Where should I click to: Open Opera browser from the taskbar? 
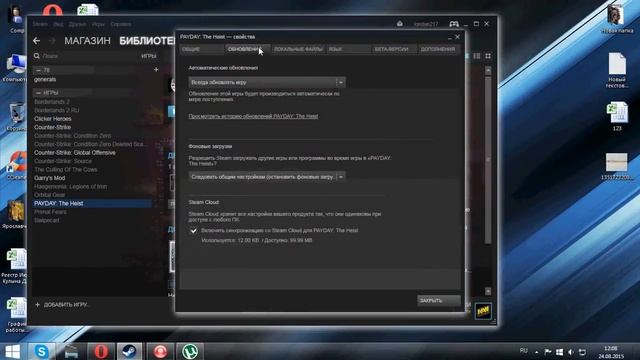(101, 351)
